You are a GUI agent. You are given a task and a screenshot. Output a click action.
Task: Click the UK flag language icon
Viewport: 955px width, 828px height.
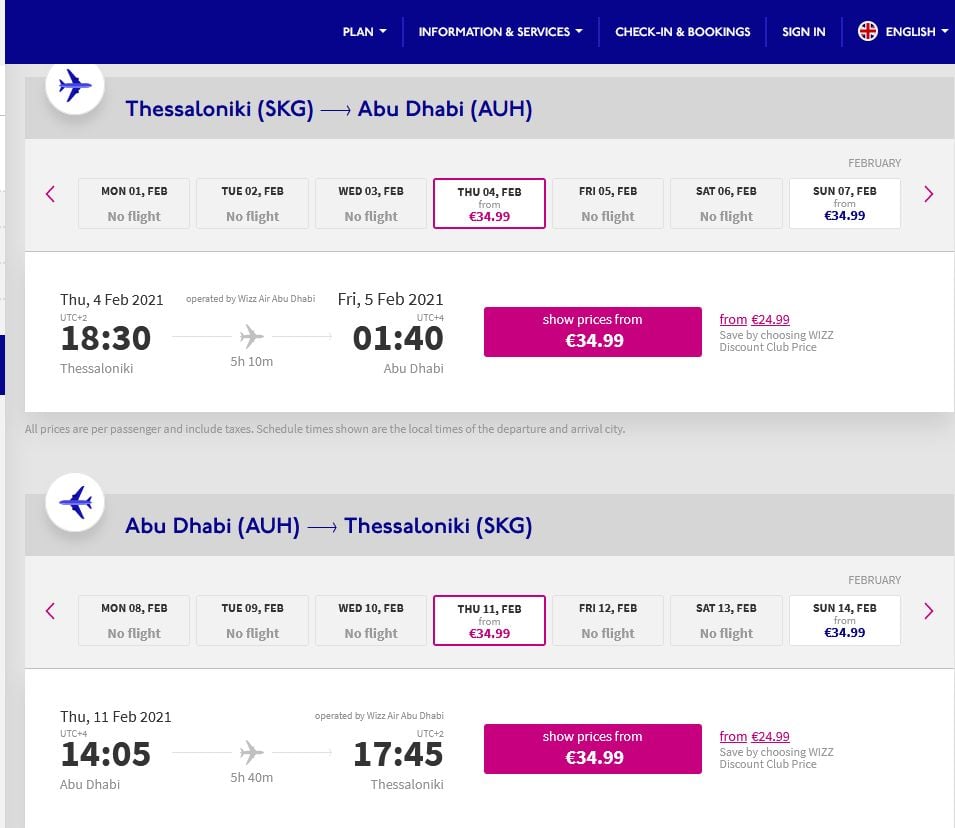[x=868, y=32]
